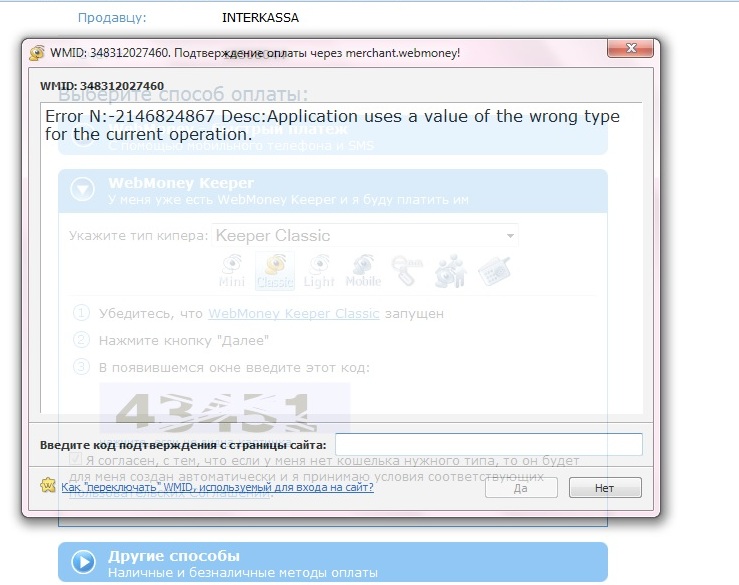Viewport: 739px width, 585px height.
Task: Pick the Keeper Mobile icon
Action: coord(363,270)
